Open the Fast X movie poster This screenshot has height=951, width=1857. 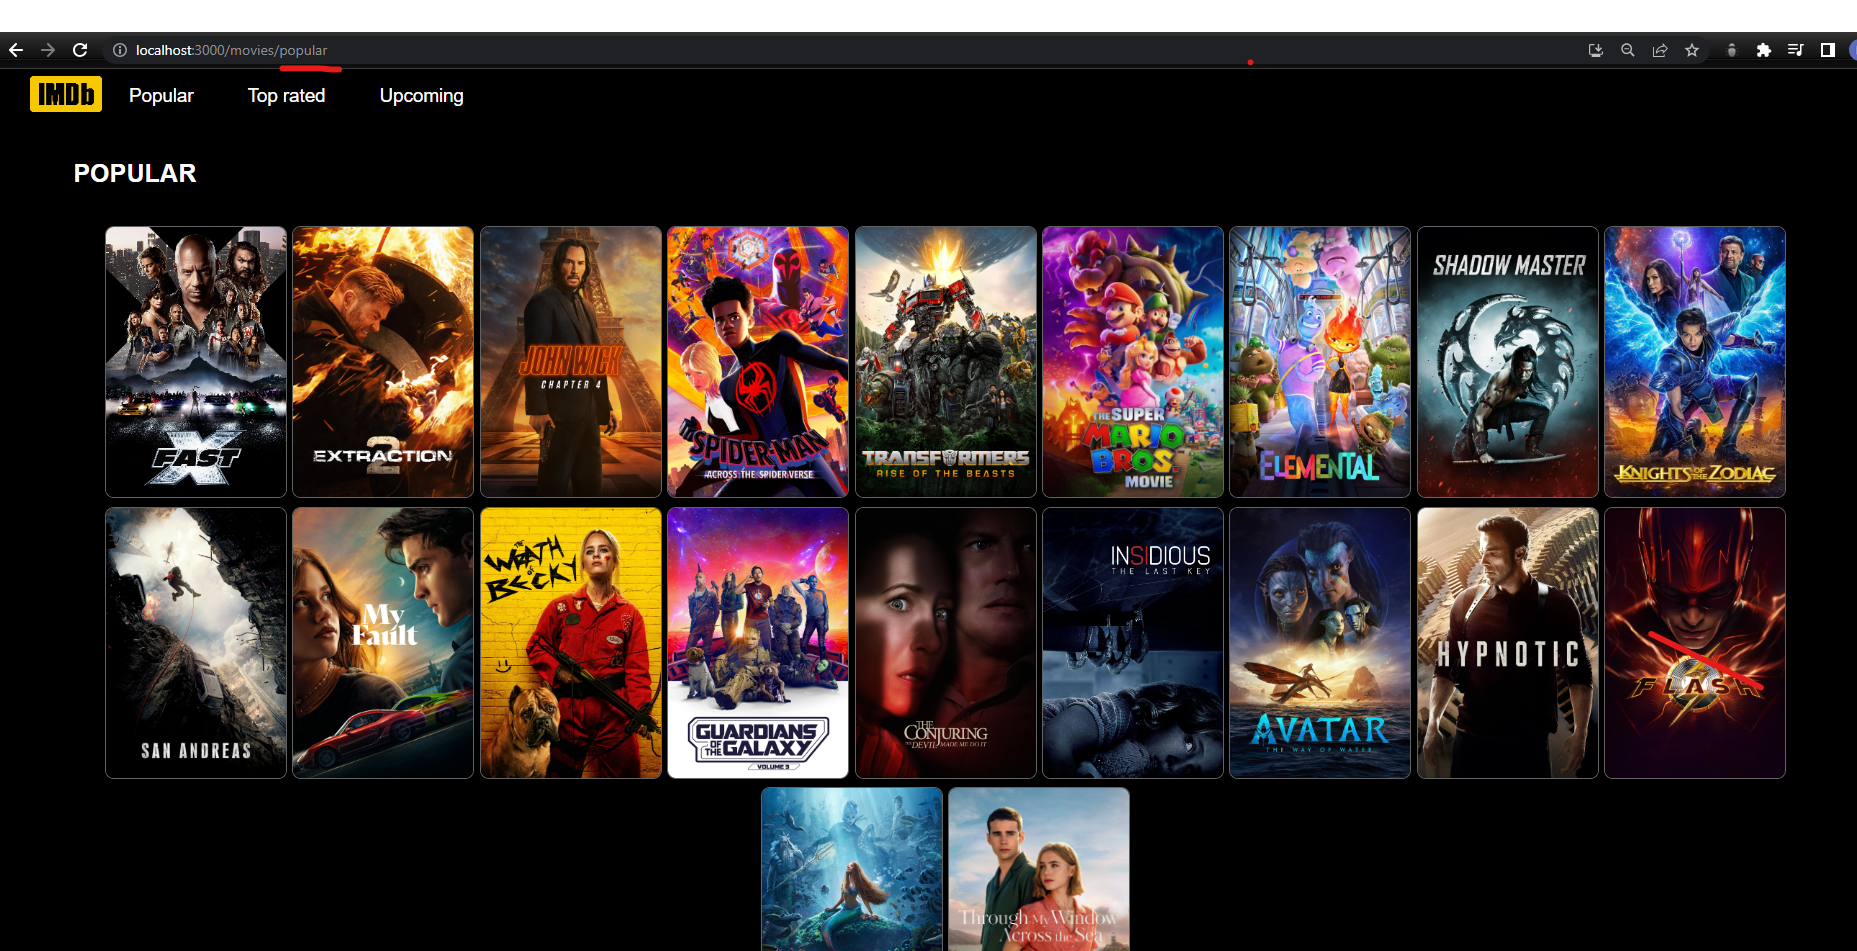pos(196,362)
